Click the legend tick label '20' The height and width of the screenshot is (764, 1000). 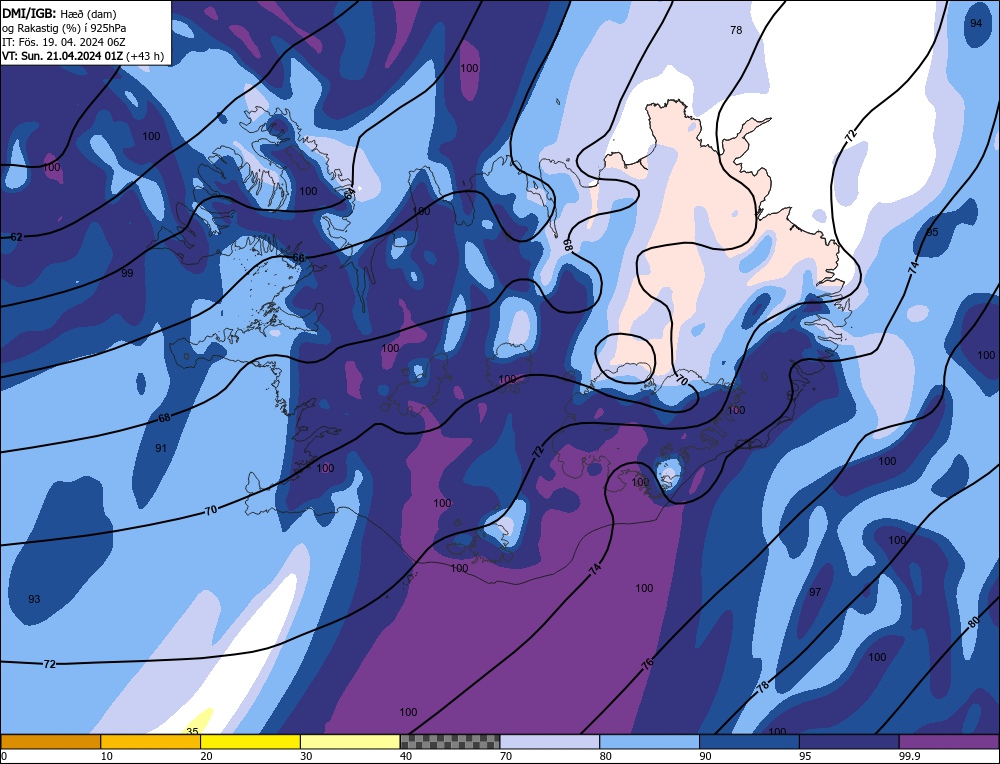pyautogui.click(x=207, y=756)
